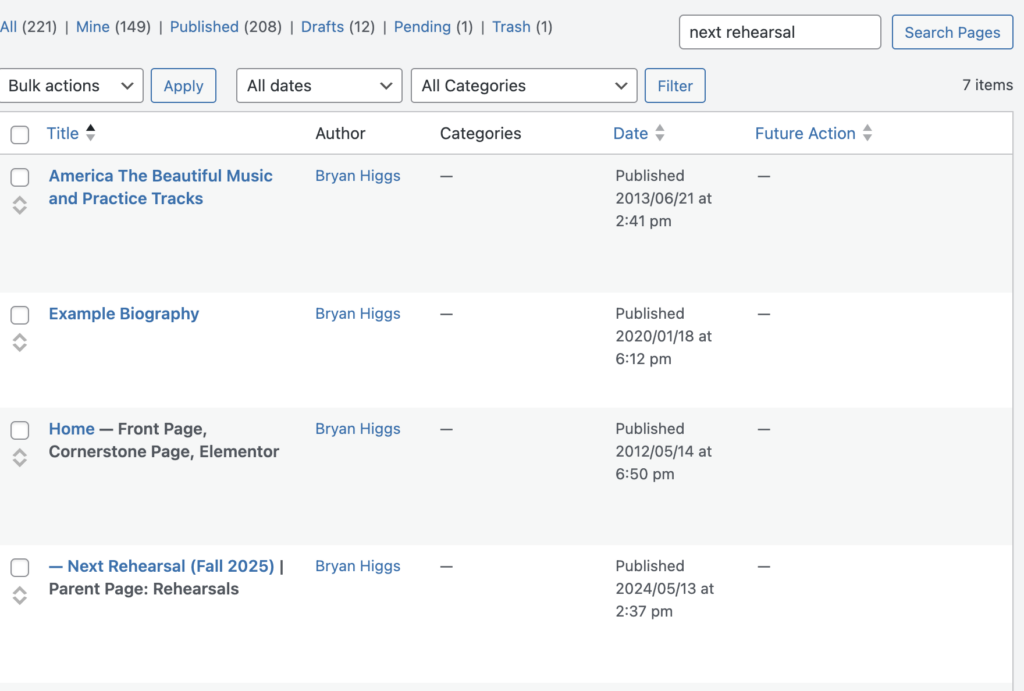Image resolution: width=1024 pixels, height=691 pixels.
Task: Show only Published pages
Action: click(x=204, y=27)
